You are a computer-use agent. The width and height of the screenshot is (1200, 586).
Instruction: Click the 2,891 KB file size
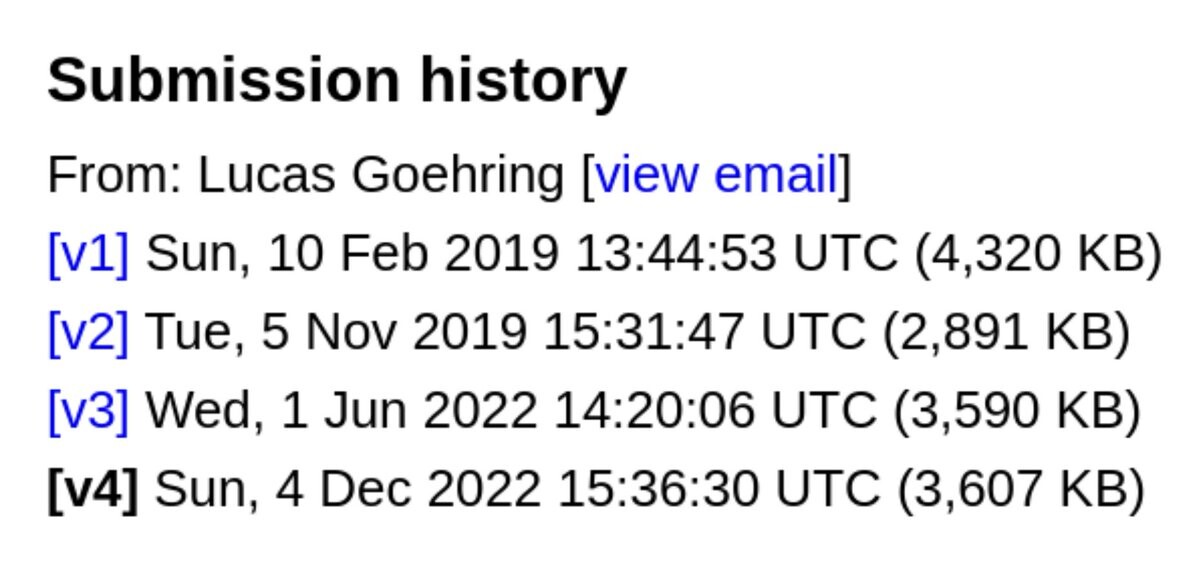click(x=1006, y=332)
